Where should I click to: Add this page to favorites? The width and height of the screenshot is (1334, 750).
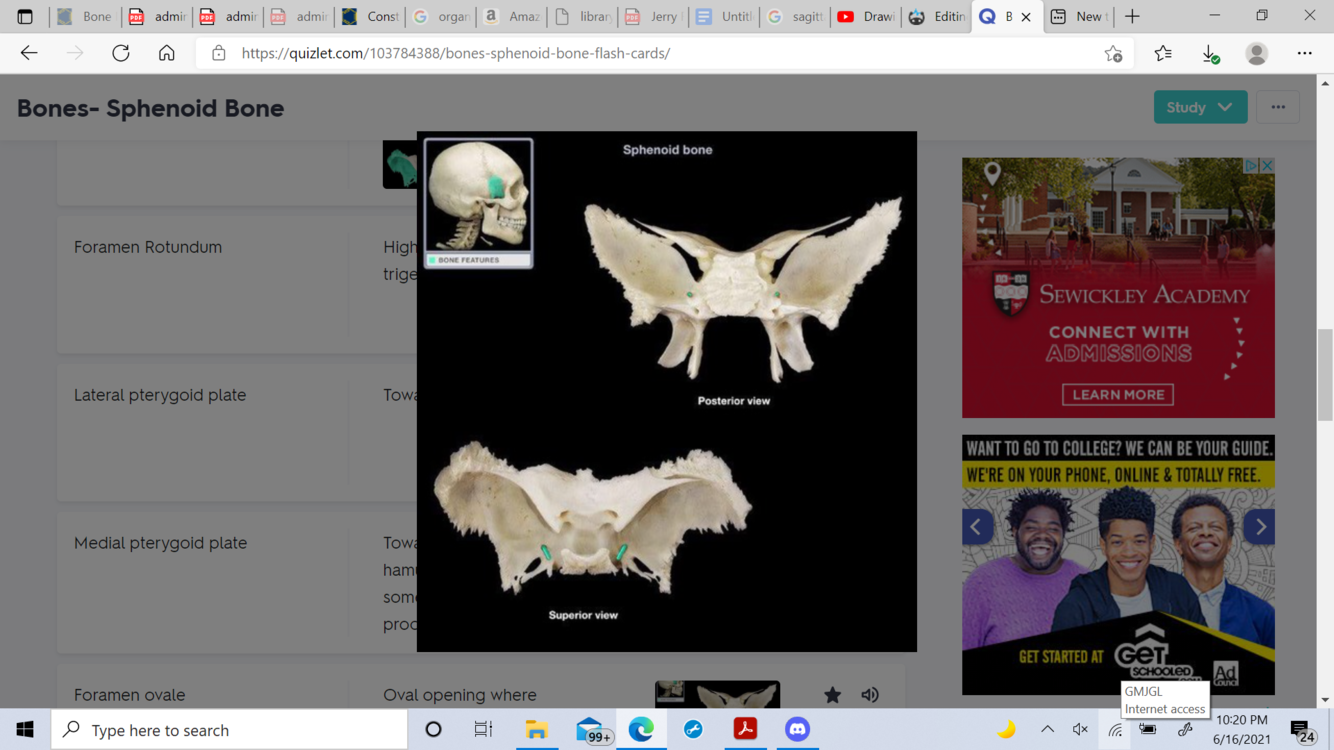point(1113,54)
